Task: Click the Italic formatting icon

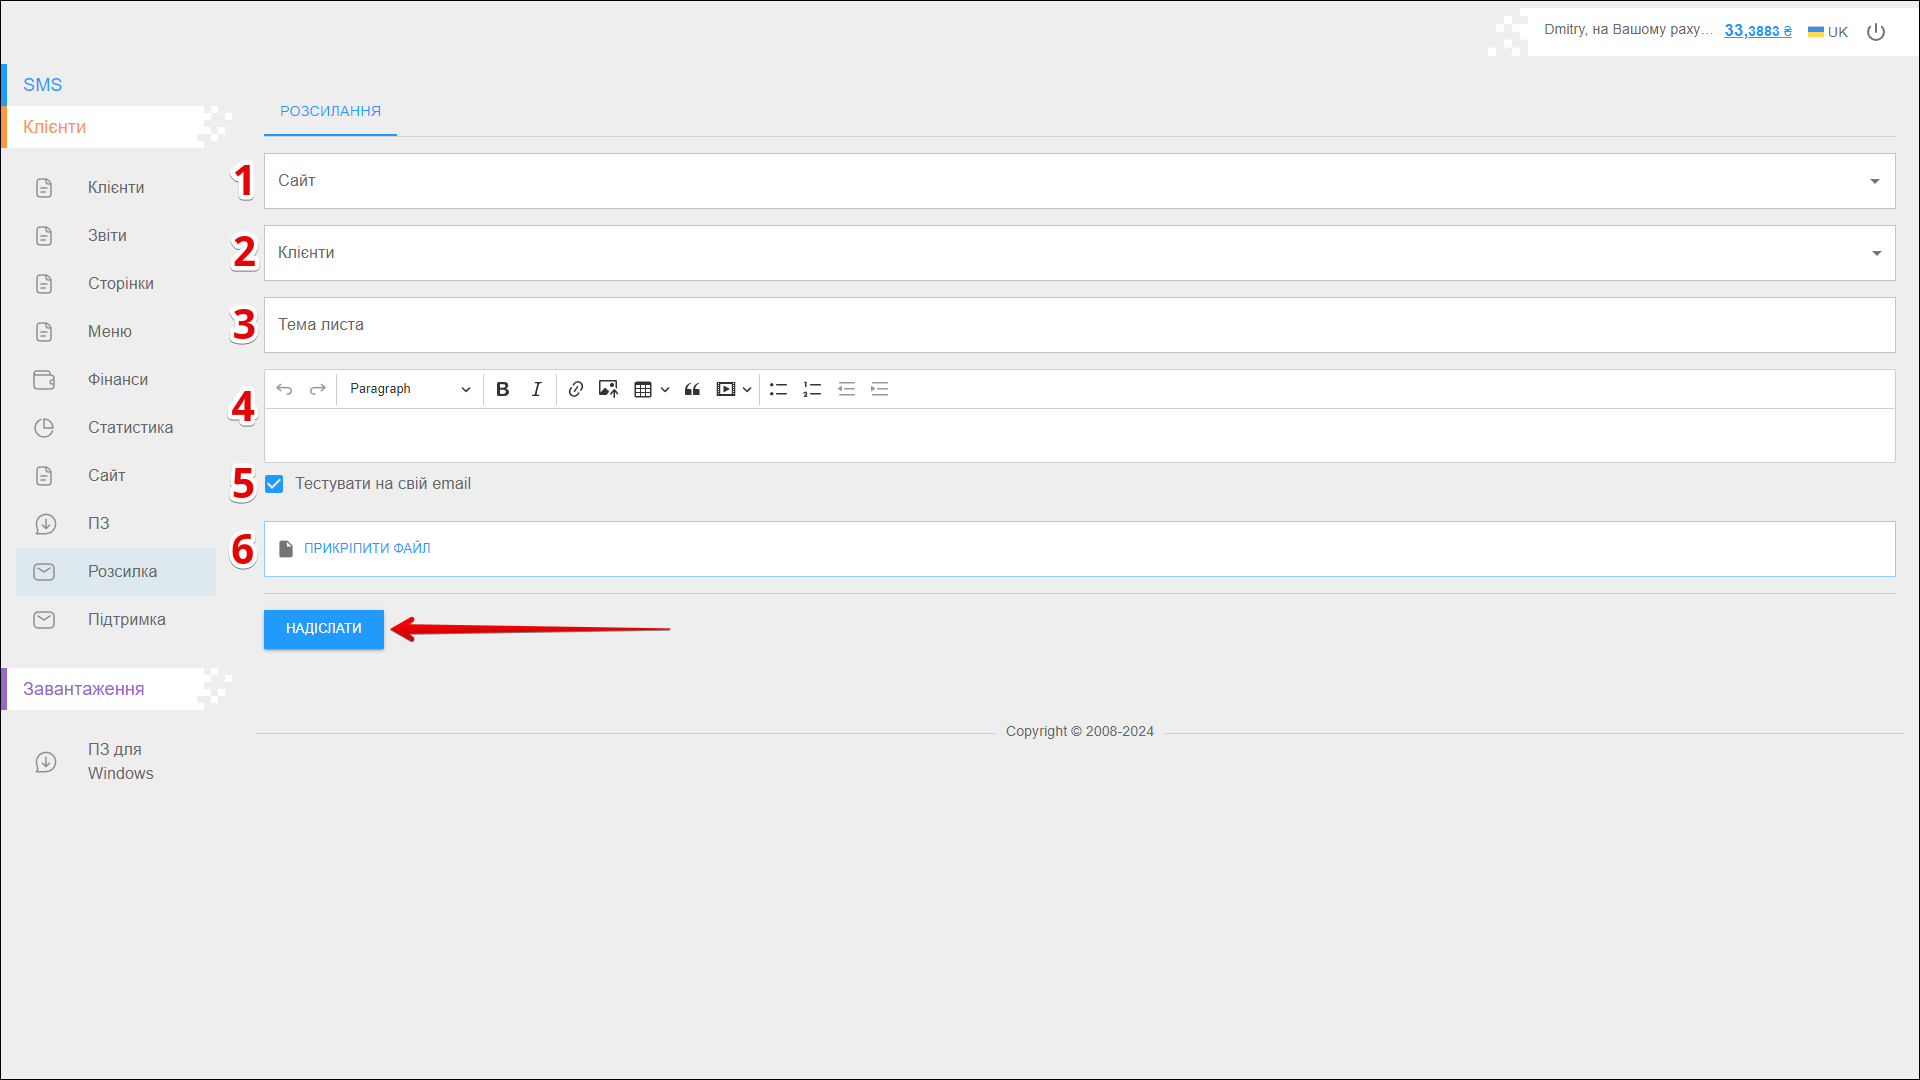Action: [537, 389]
